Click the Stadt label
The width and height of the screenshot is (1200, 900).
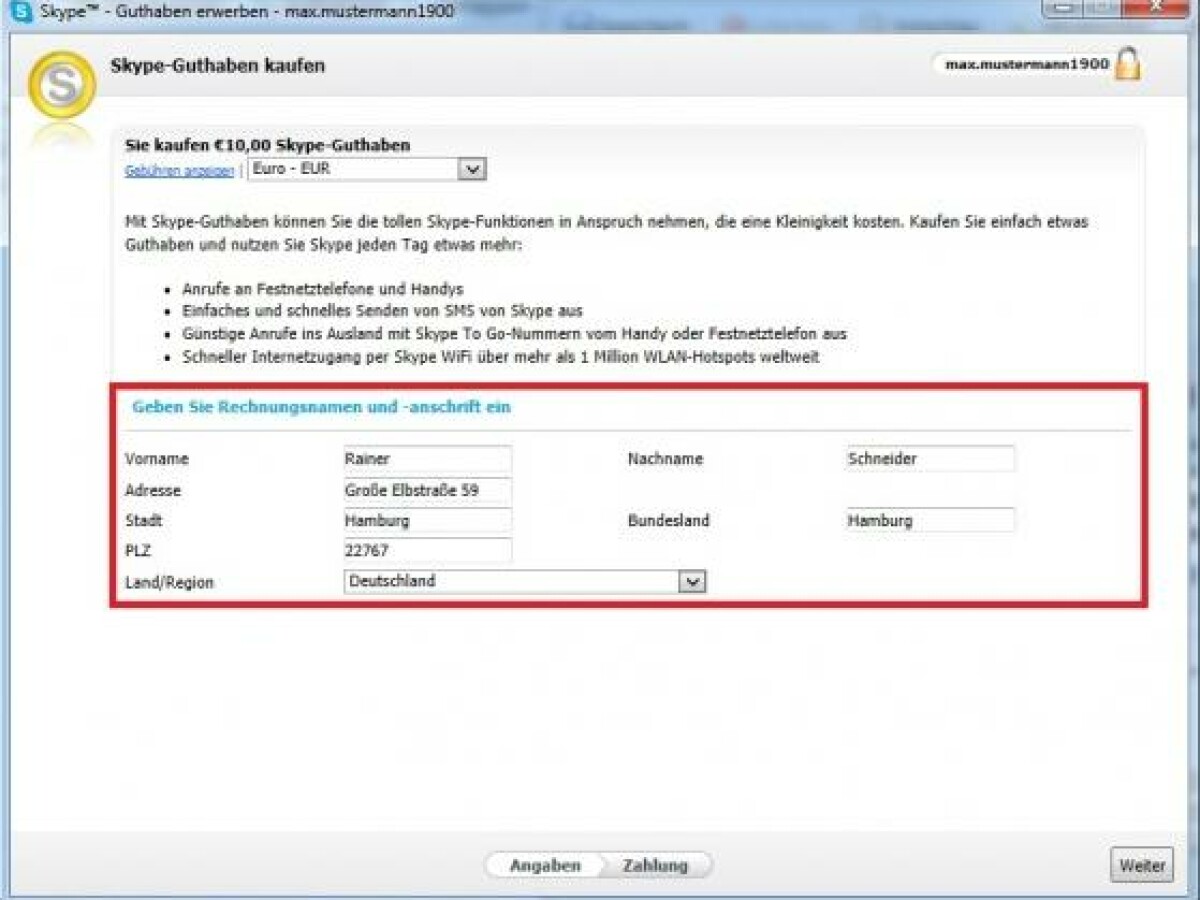coord(144,521)
